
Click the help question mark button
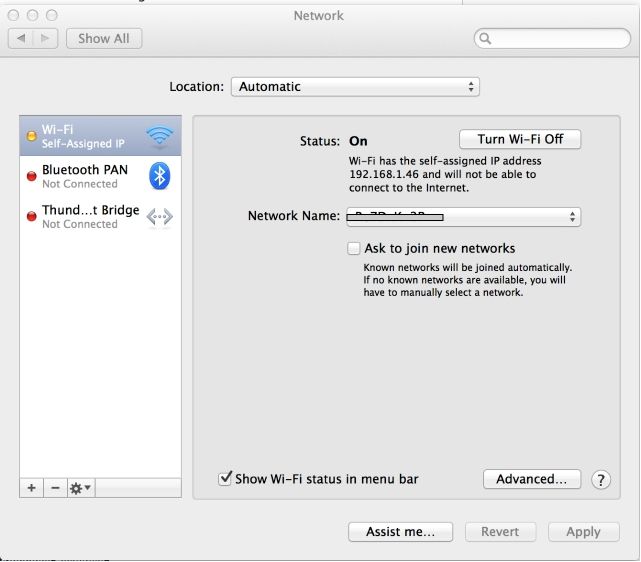(x=600, y=480)
